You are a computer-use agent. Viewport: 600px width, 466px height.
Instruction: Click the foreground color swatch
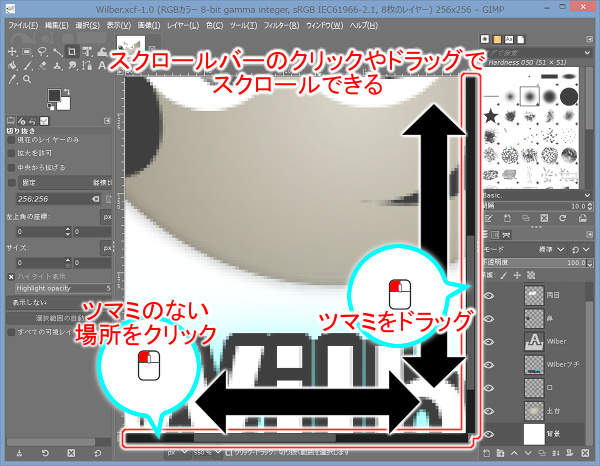(x=54, y=95)
